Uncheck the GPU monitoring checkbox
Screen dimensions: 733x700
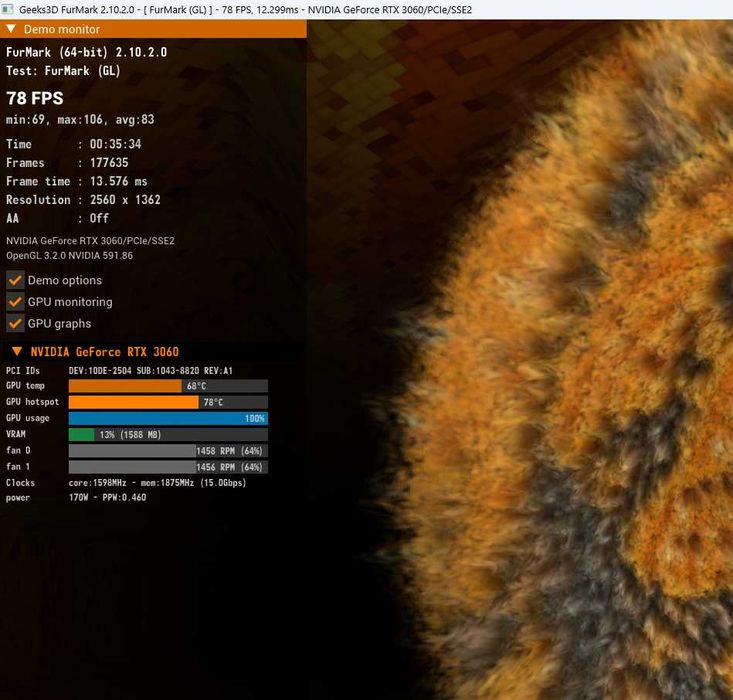(x=15, y=302)
